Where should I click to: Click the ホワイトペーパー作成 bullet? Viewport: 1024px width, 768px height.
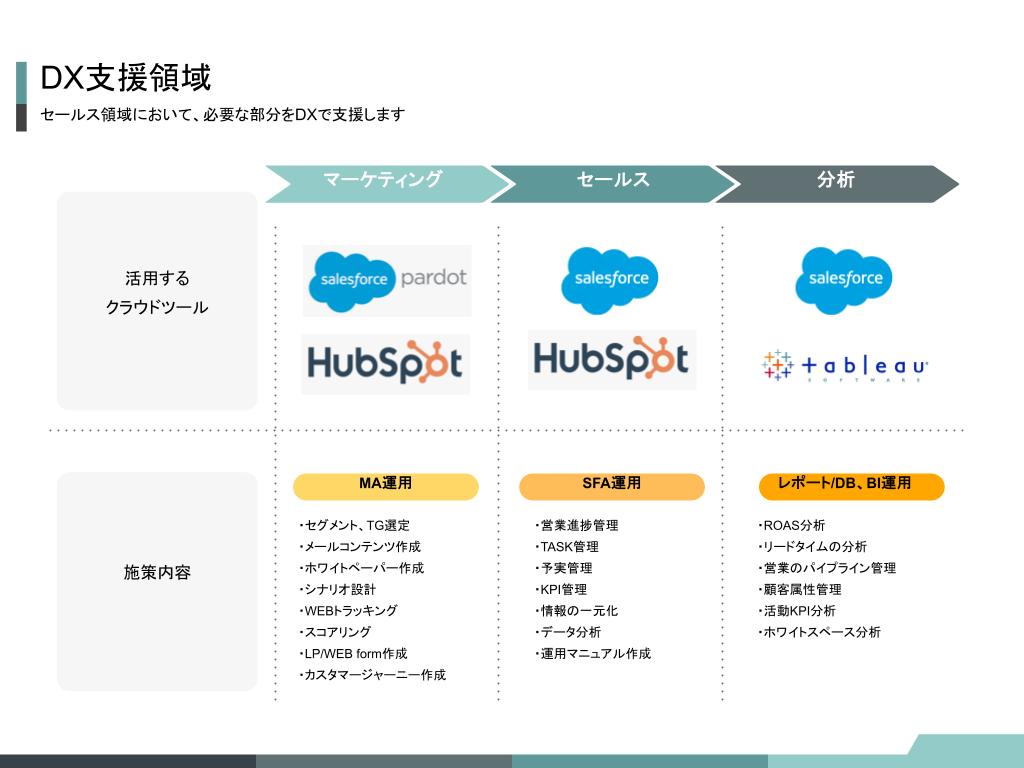(x=362, y=568)
